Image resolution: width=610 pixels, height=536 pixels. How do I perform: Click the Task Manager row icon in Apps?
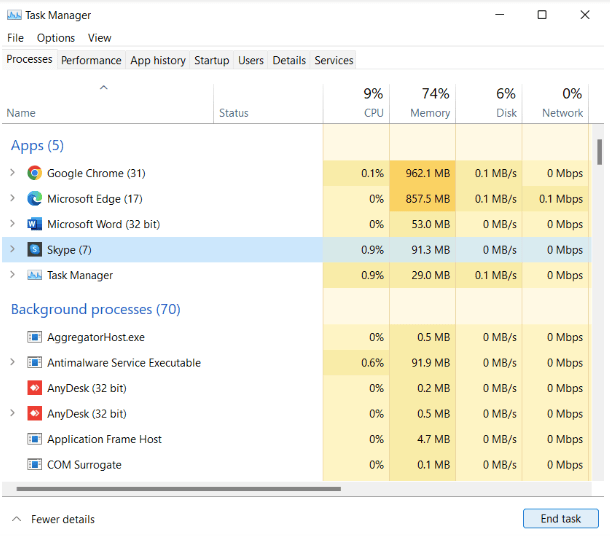(35, 275)
